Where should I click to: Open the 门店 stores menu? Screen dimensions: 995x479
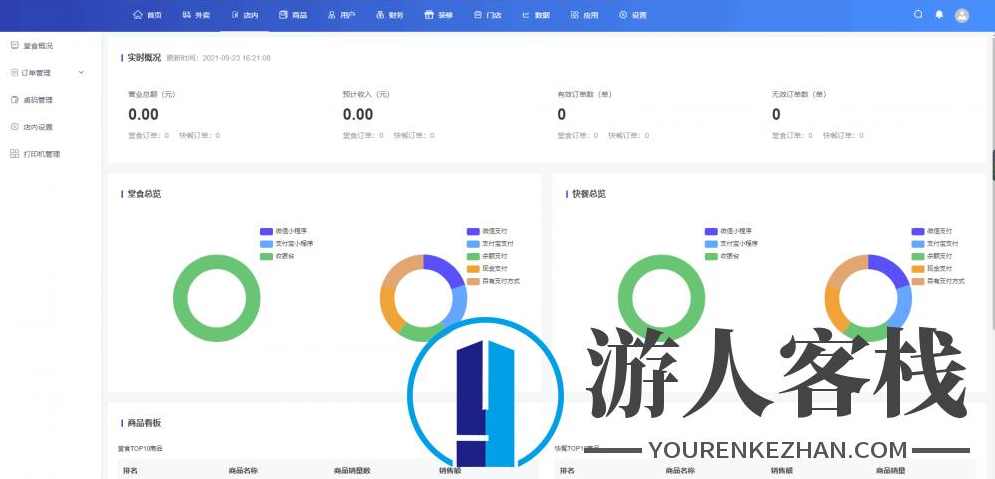pos(487,15)
